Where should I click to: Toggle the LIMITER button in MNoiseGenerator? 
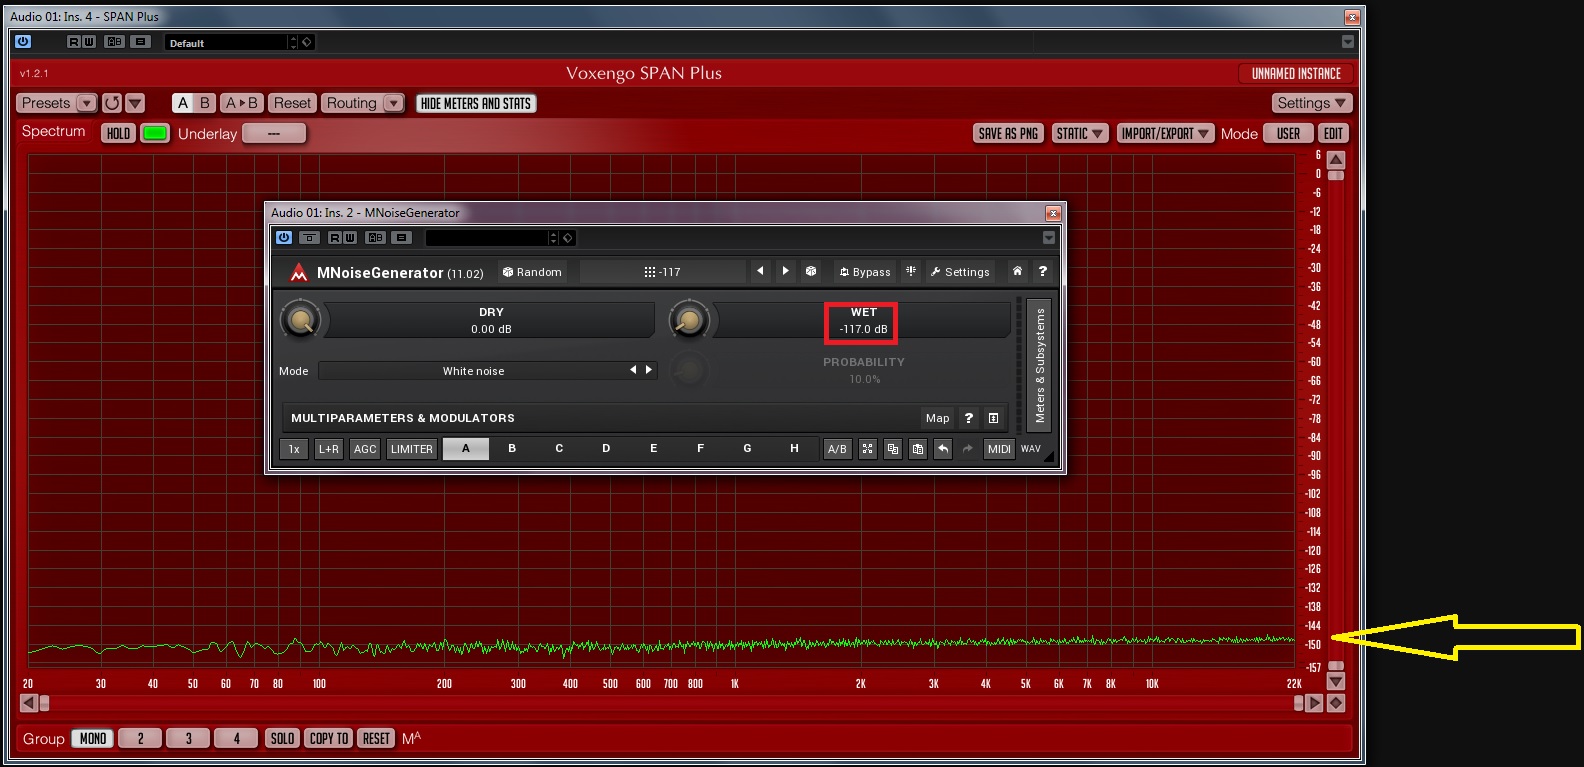pos(412,449)
